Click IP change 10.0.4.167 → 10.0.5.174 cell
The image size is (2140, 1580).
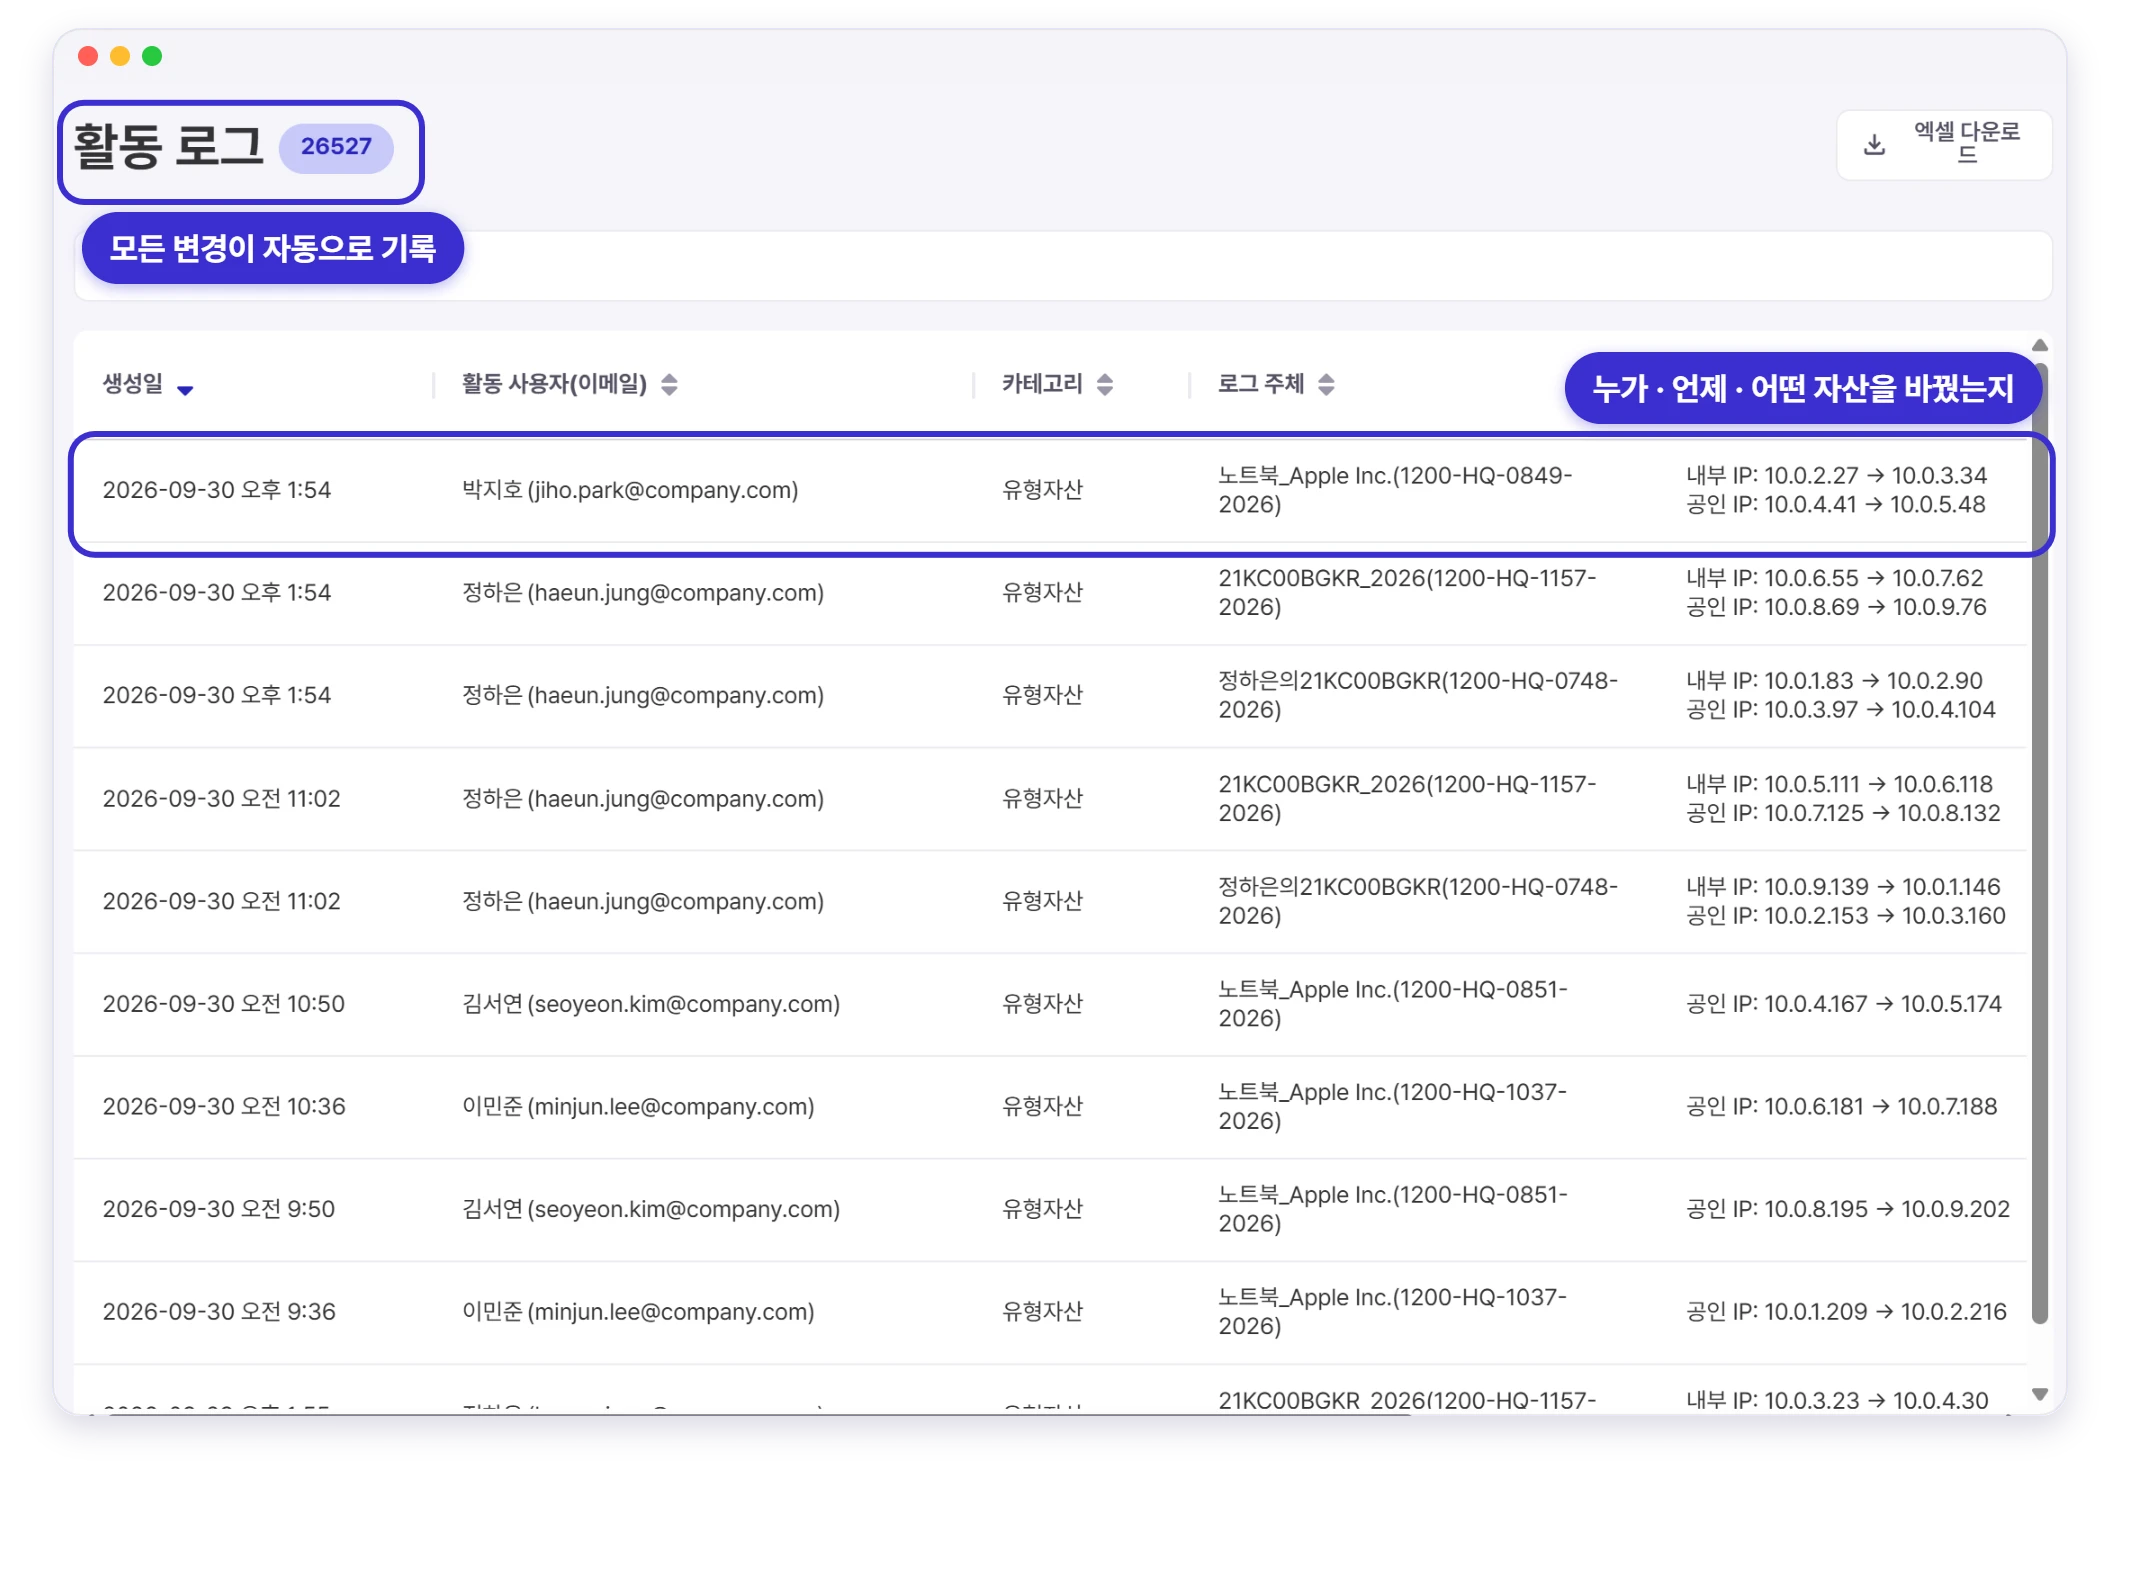(x=1844, y=1004)
